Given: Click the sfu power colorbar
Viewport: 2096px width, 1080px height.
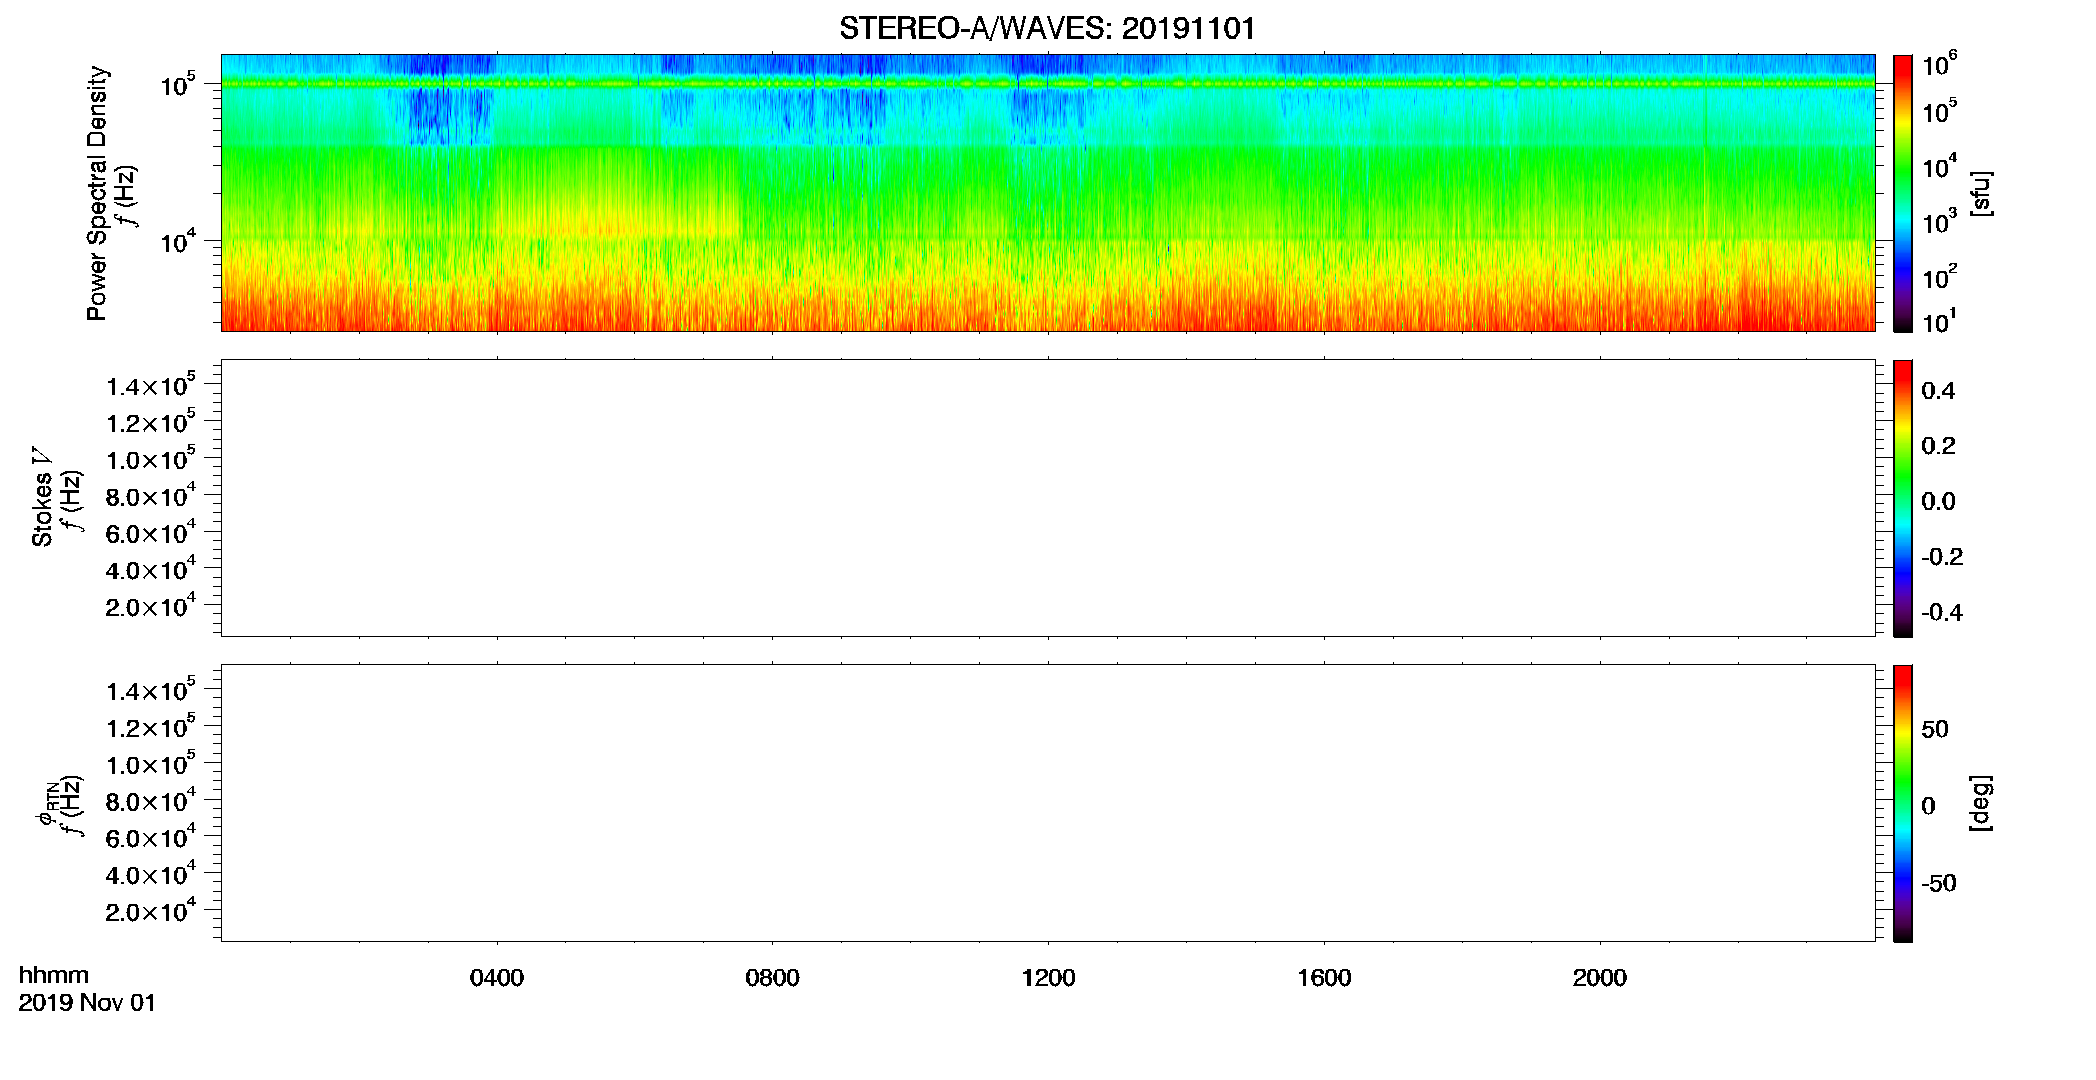Looking at the screenshot, I should [1903, 193].
